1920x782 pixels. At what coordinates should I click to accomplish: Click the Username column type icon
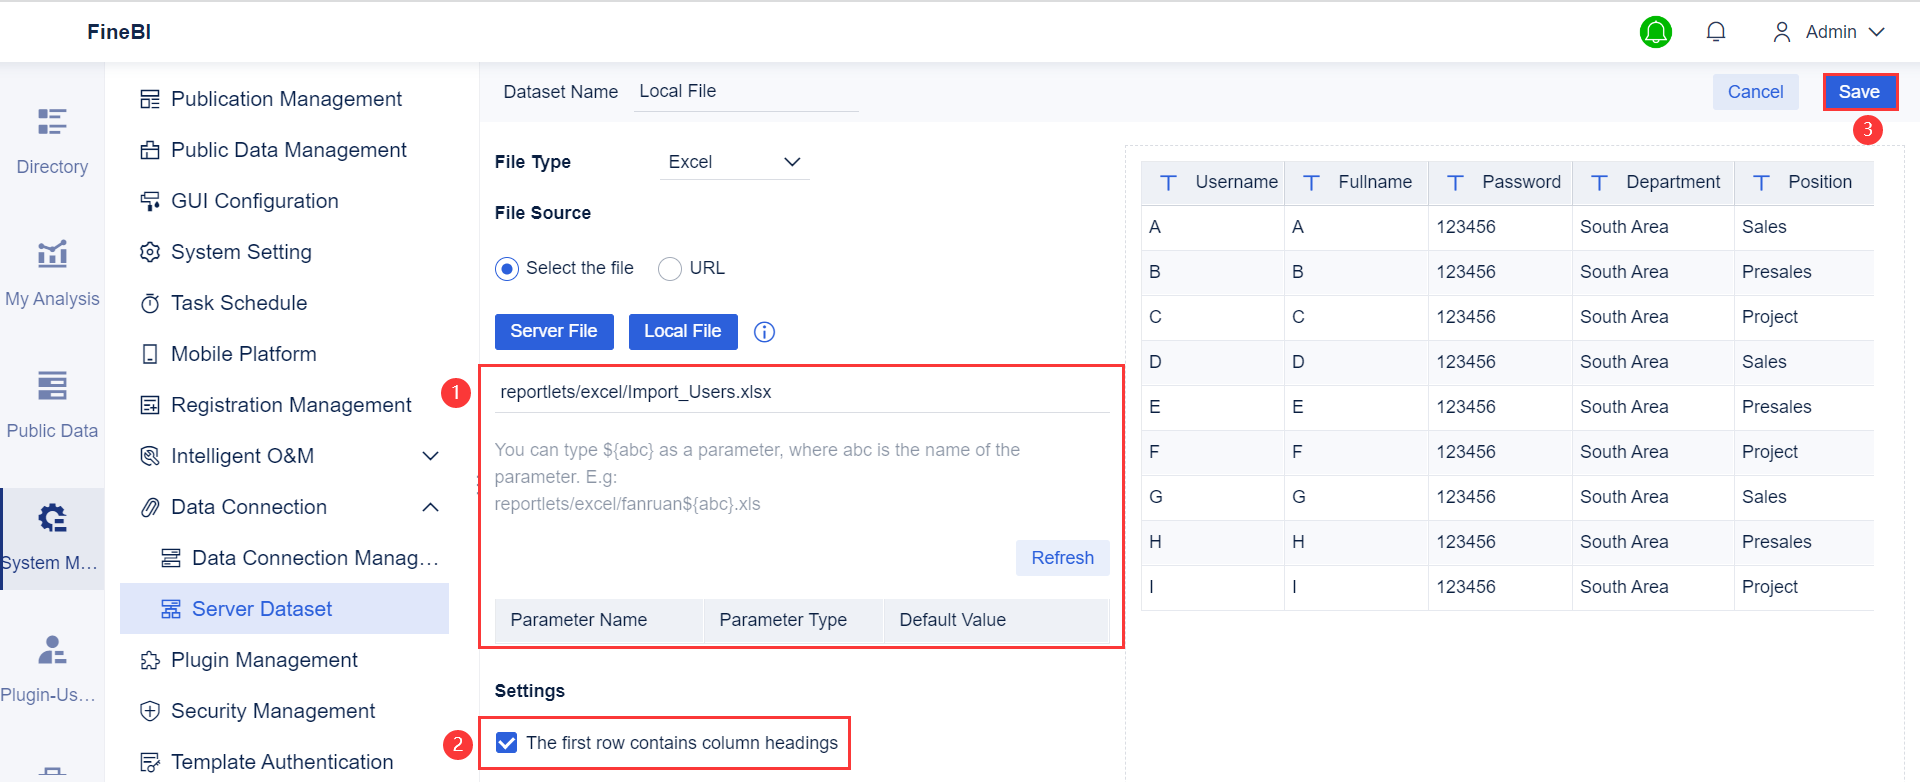click(x=1168, y=182)
